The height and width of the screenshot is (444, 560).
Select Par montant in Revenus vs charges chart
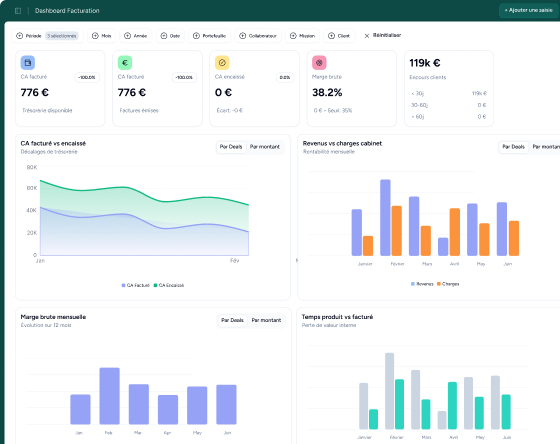546,147
